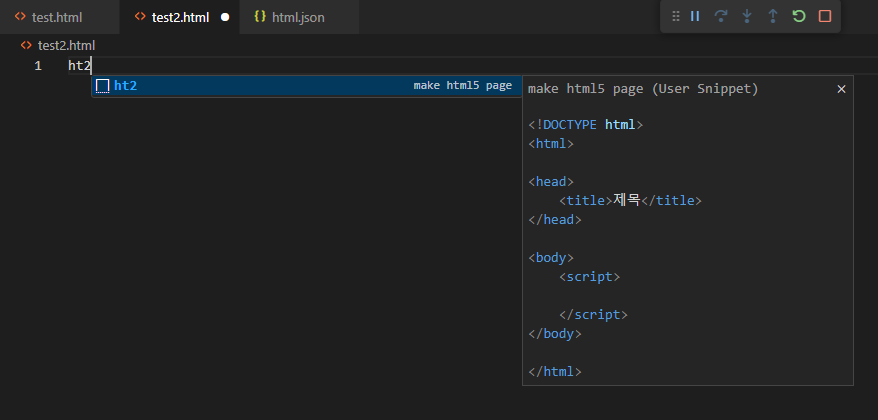Click the opening <body> tag in preview
This screenshot has height=420, width=878.
[551, 258]
